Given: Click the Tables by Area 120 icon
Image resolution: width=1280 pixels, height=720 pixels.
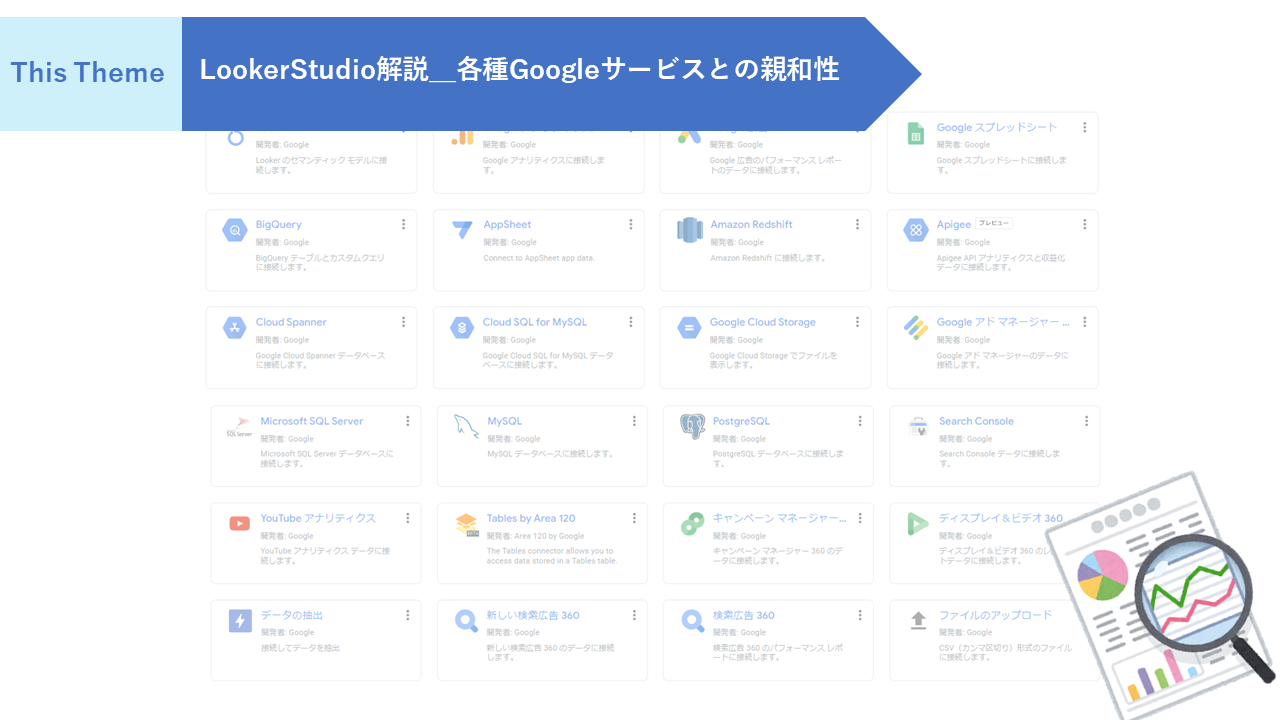Looking at the screenshot, I should [467, 524].
